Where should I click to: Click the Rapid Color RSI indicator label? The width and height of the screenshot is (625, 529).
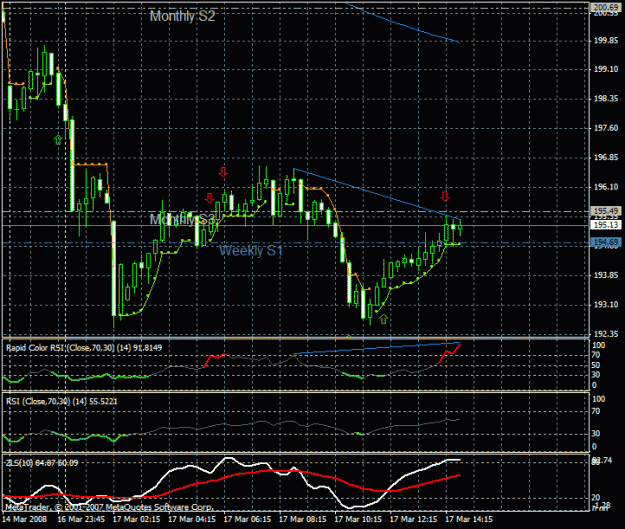[x=84, y=348]
